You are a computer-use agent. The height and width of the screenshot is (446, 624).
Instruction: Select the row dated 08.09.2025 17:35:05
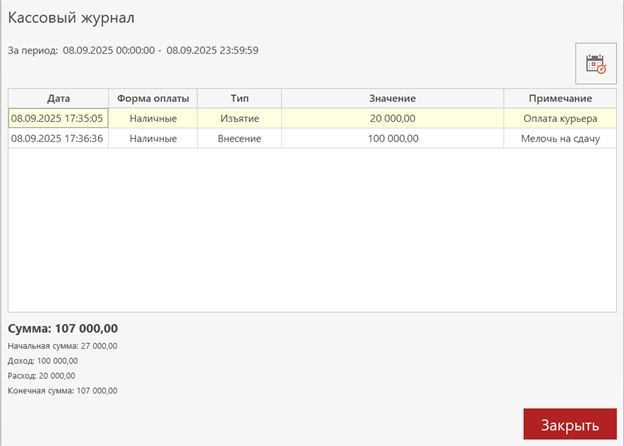(57, 118)
